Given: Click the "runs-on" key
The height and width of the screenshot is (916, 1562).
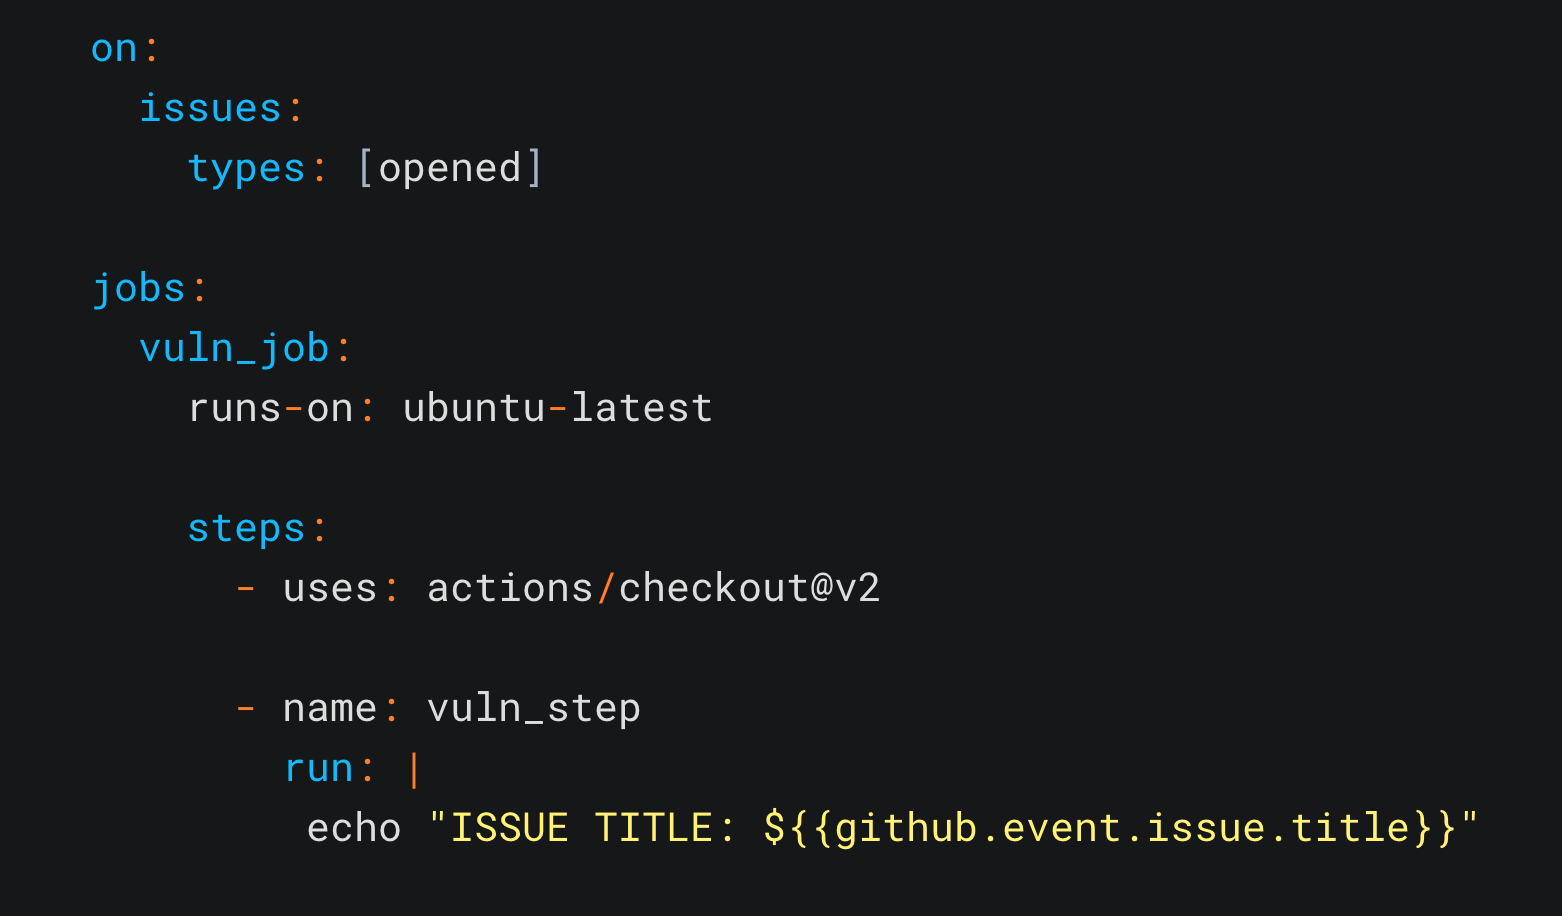Looking at the screenshot, I should click(x=270, y=409).
